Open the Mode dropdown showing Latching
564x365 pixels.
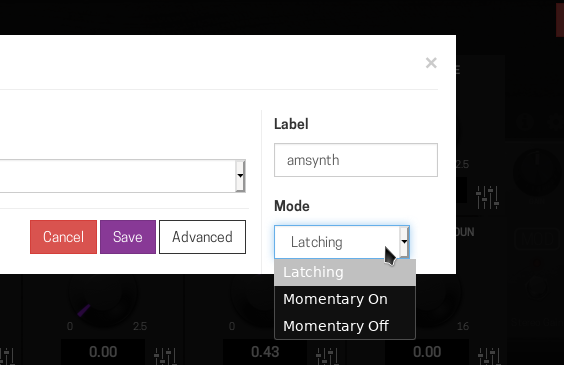pyautogui.click(x=342, y=242)
